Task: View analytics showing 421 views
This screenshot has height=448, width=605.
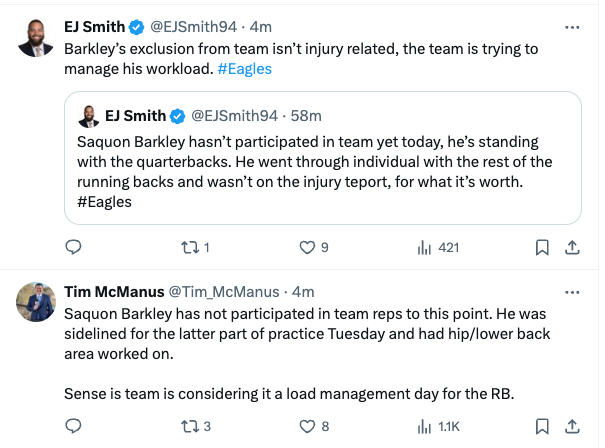Action: tap(423, 247)
